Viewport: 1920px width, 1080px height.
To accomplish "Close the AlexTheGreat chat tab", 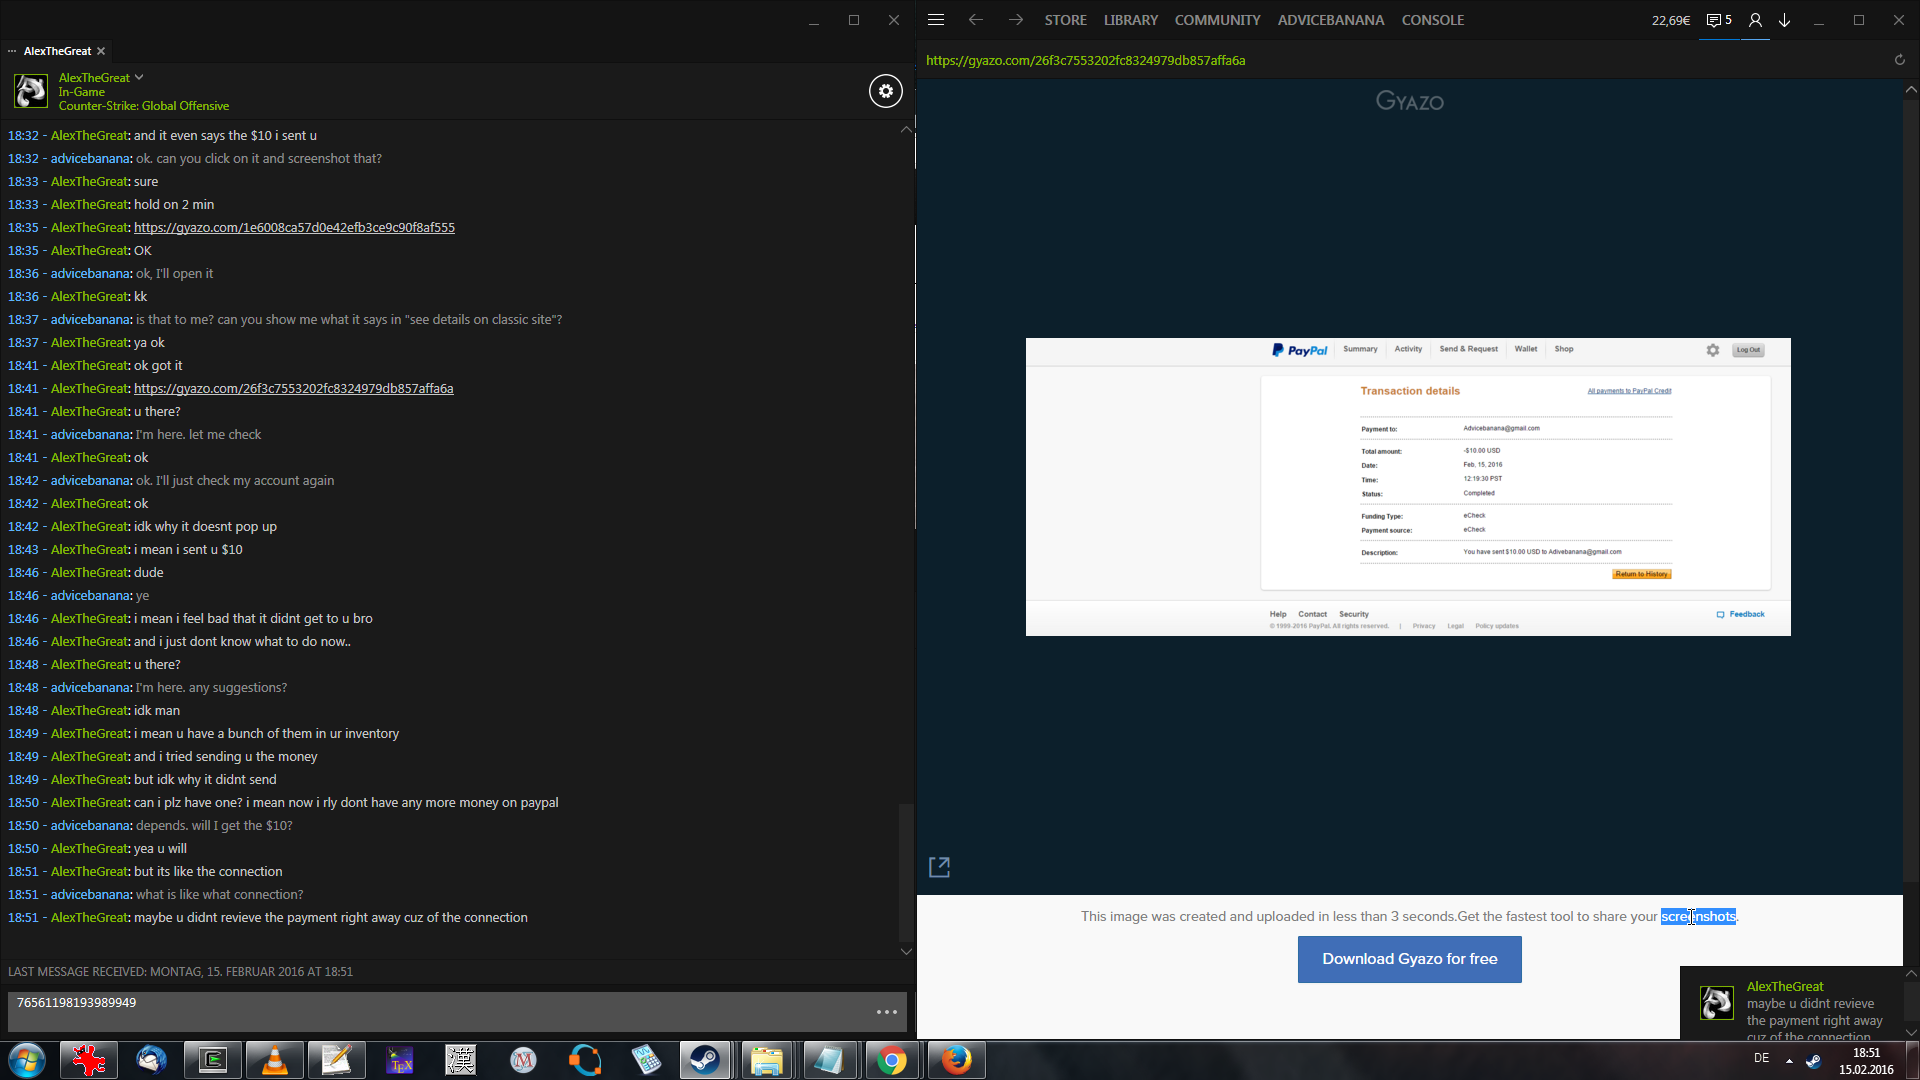I will click(x=101, y=51).
